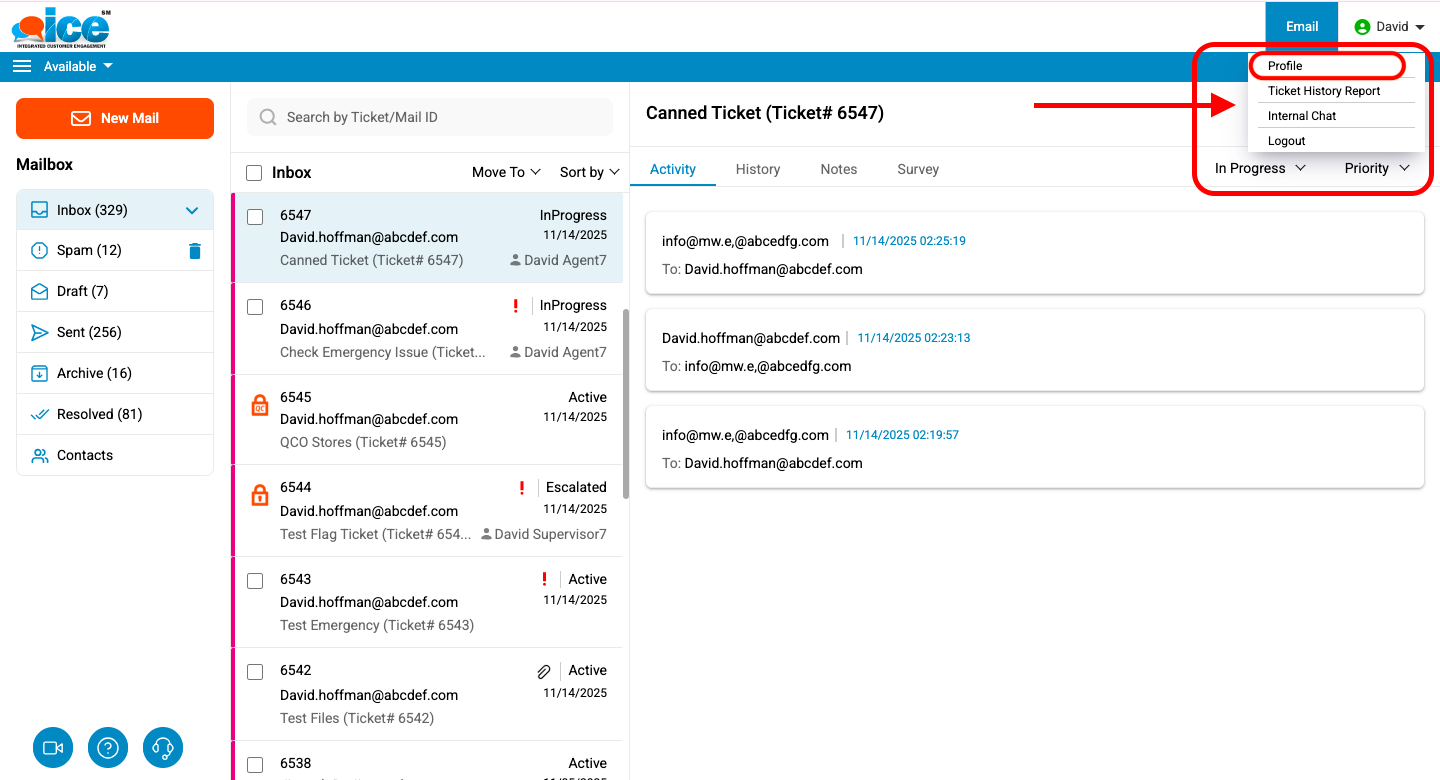
Task: Delete spam using the trash icon
Action: 195,251
